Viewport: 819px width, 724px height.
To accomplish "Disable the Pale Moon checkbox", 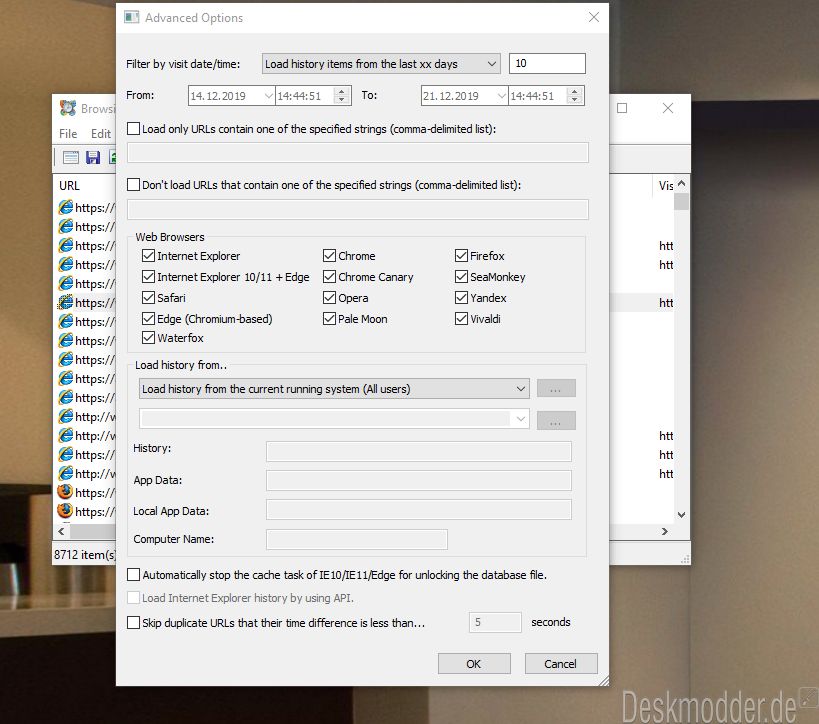I will coord(329,319).
